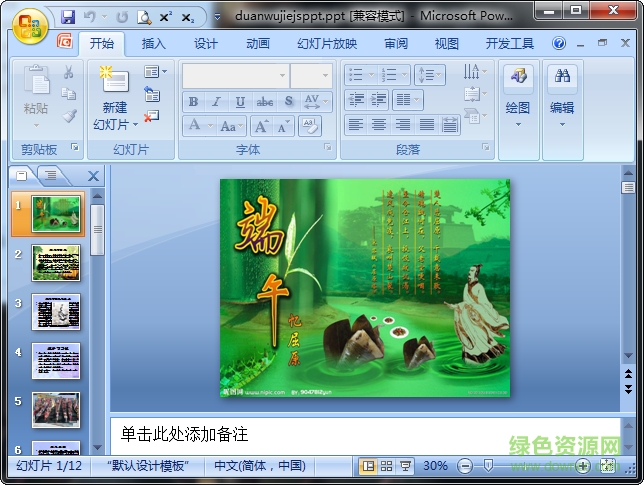Open the font name combo box

click(x=236, y=76)
